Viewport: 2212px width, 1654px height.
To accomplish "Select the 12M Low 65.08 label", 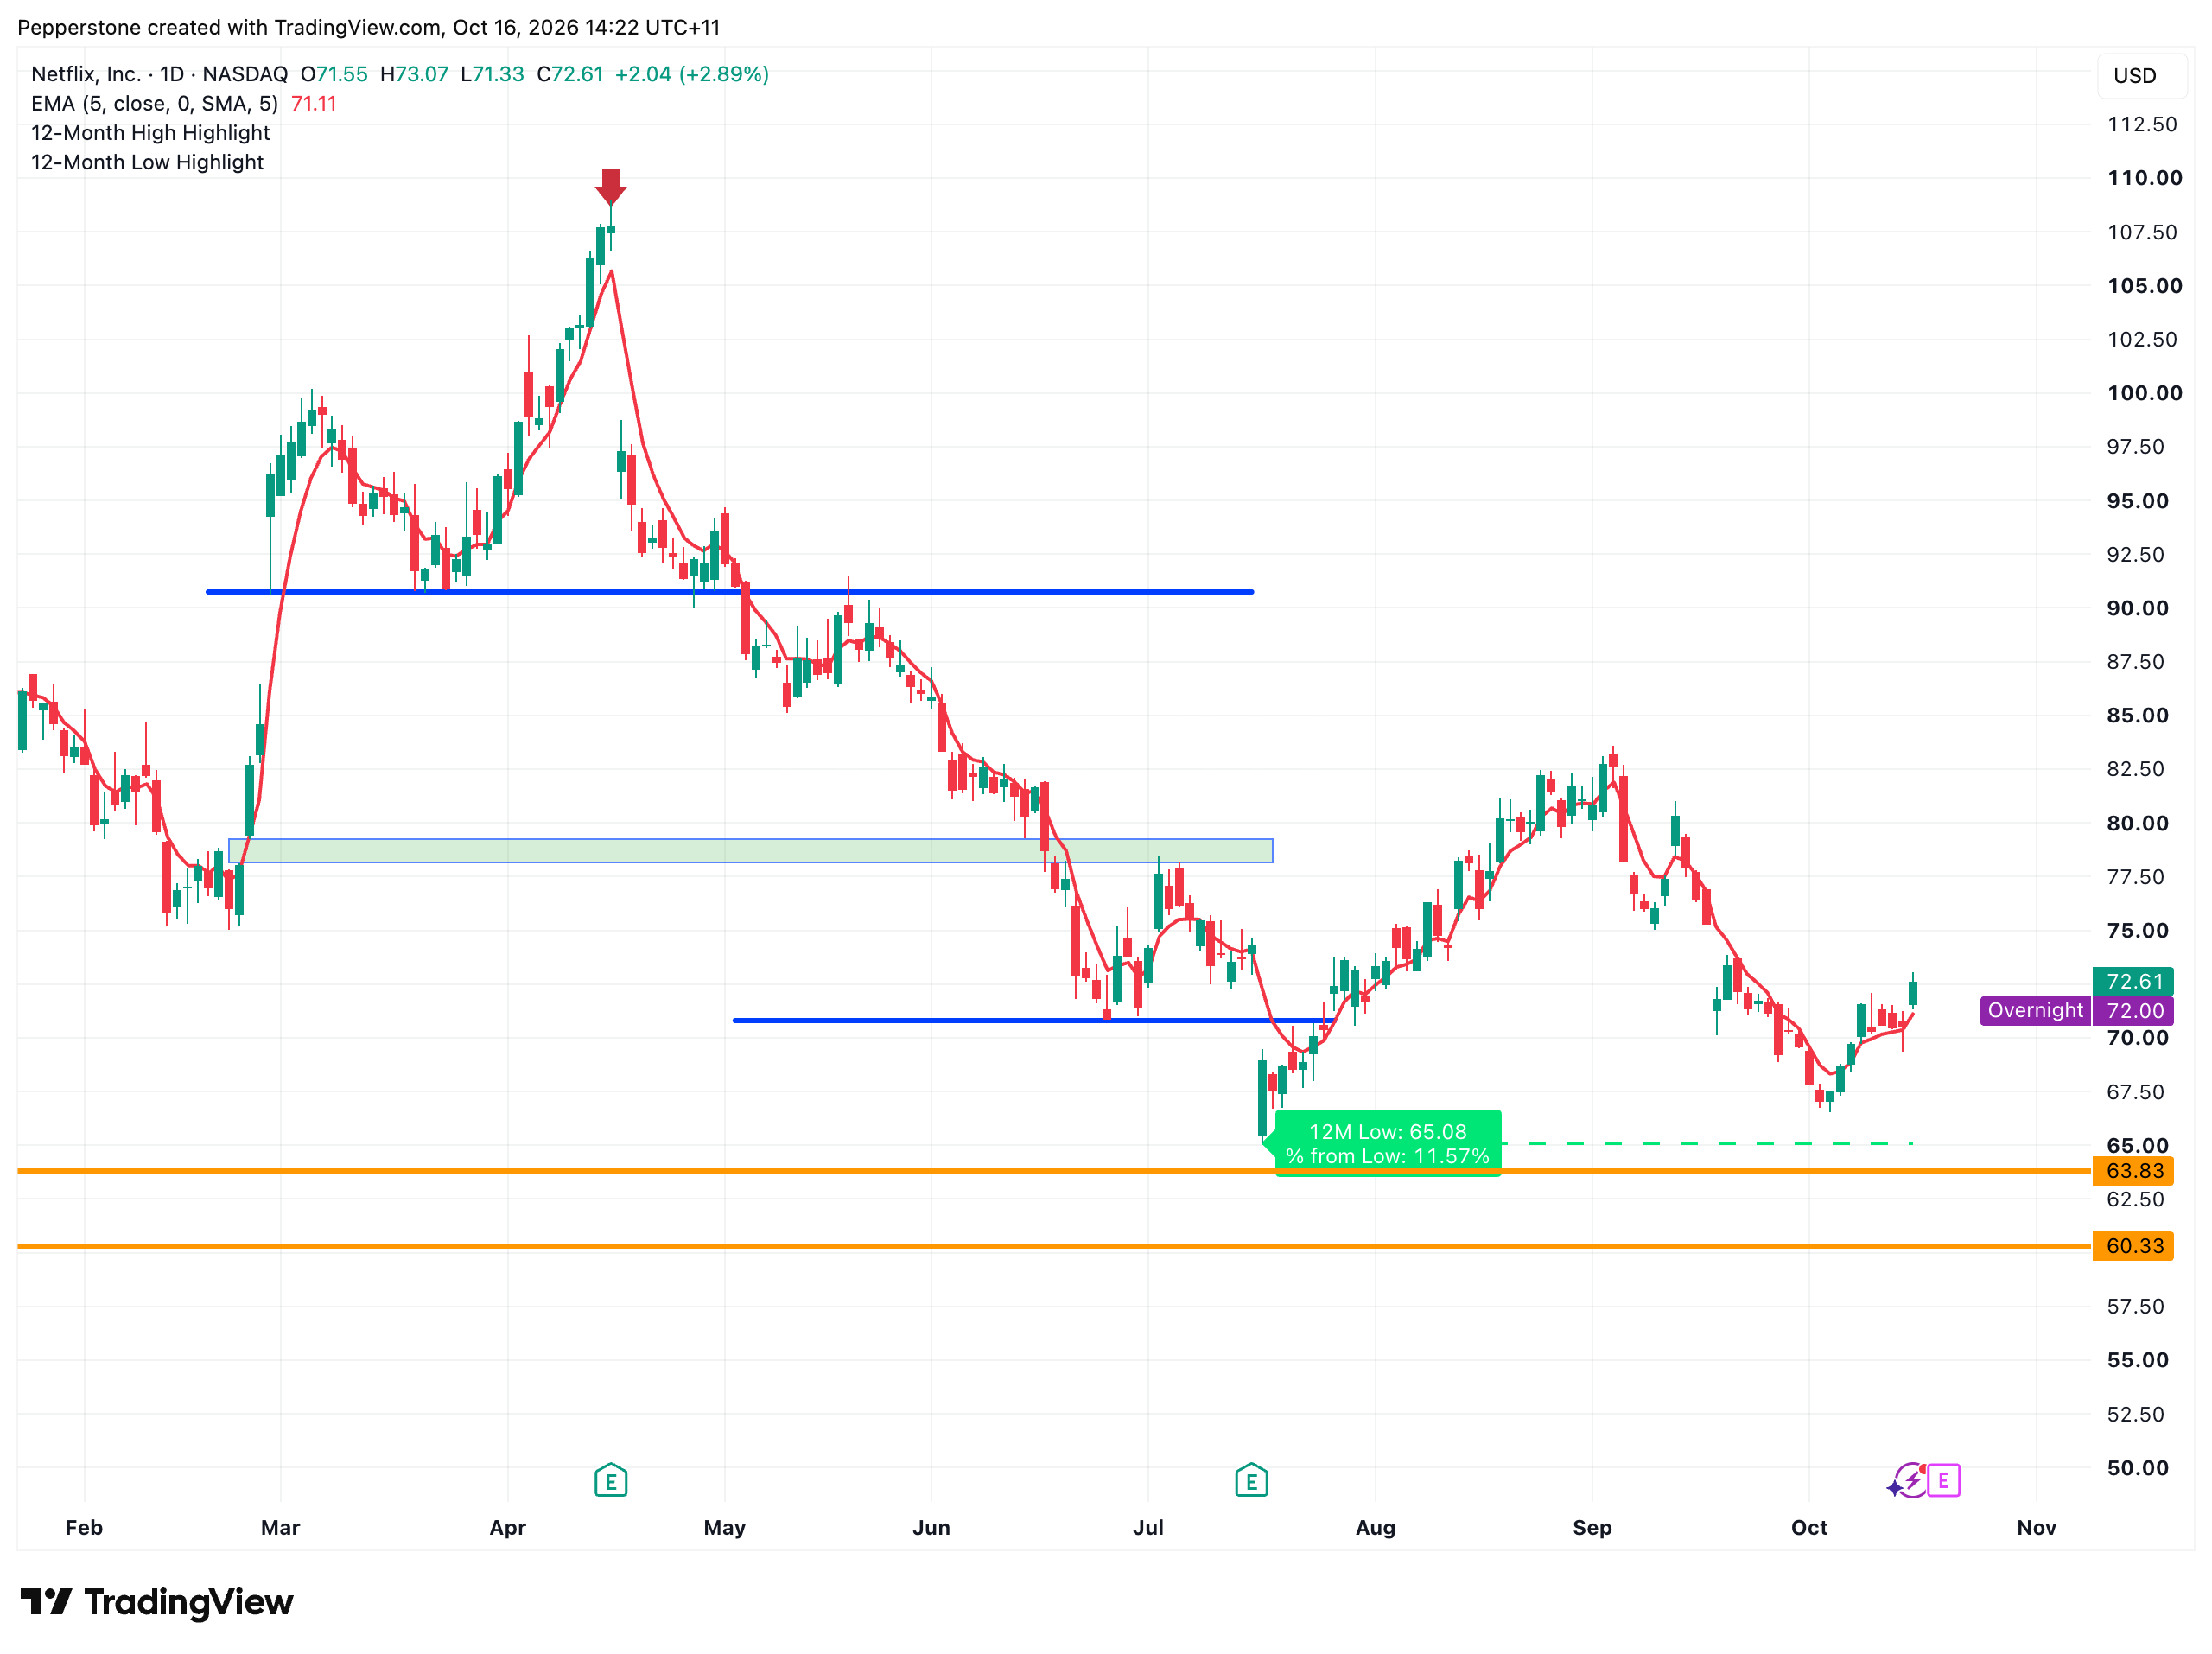I will click(1388, 1143).
